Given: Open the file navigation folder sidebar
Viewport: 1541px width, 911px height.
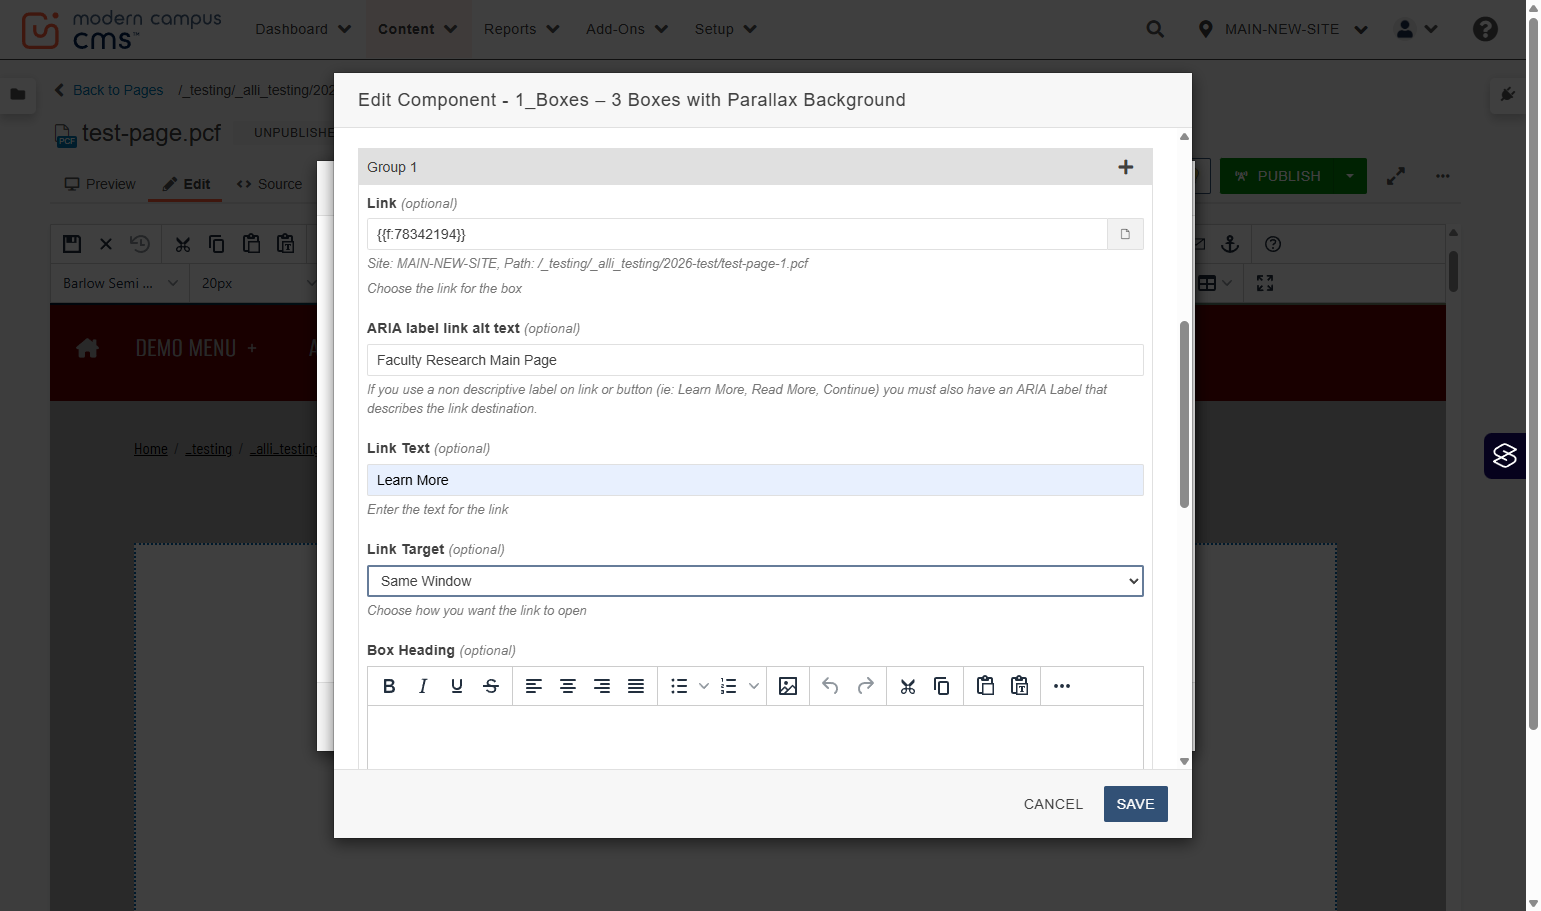Looking at the screenshot, I should pos(18,94).
